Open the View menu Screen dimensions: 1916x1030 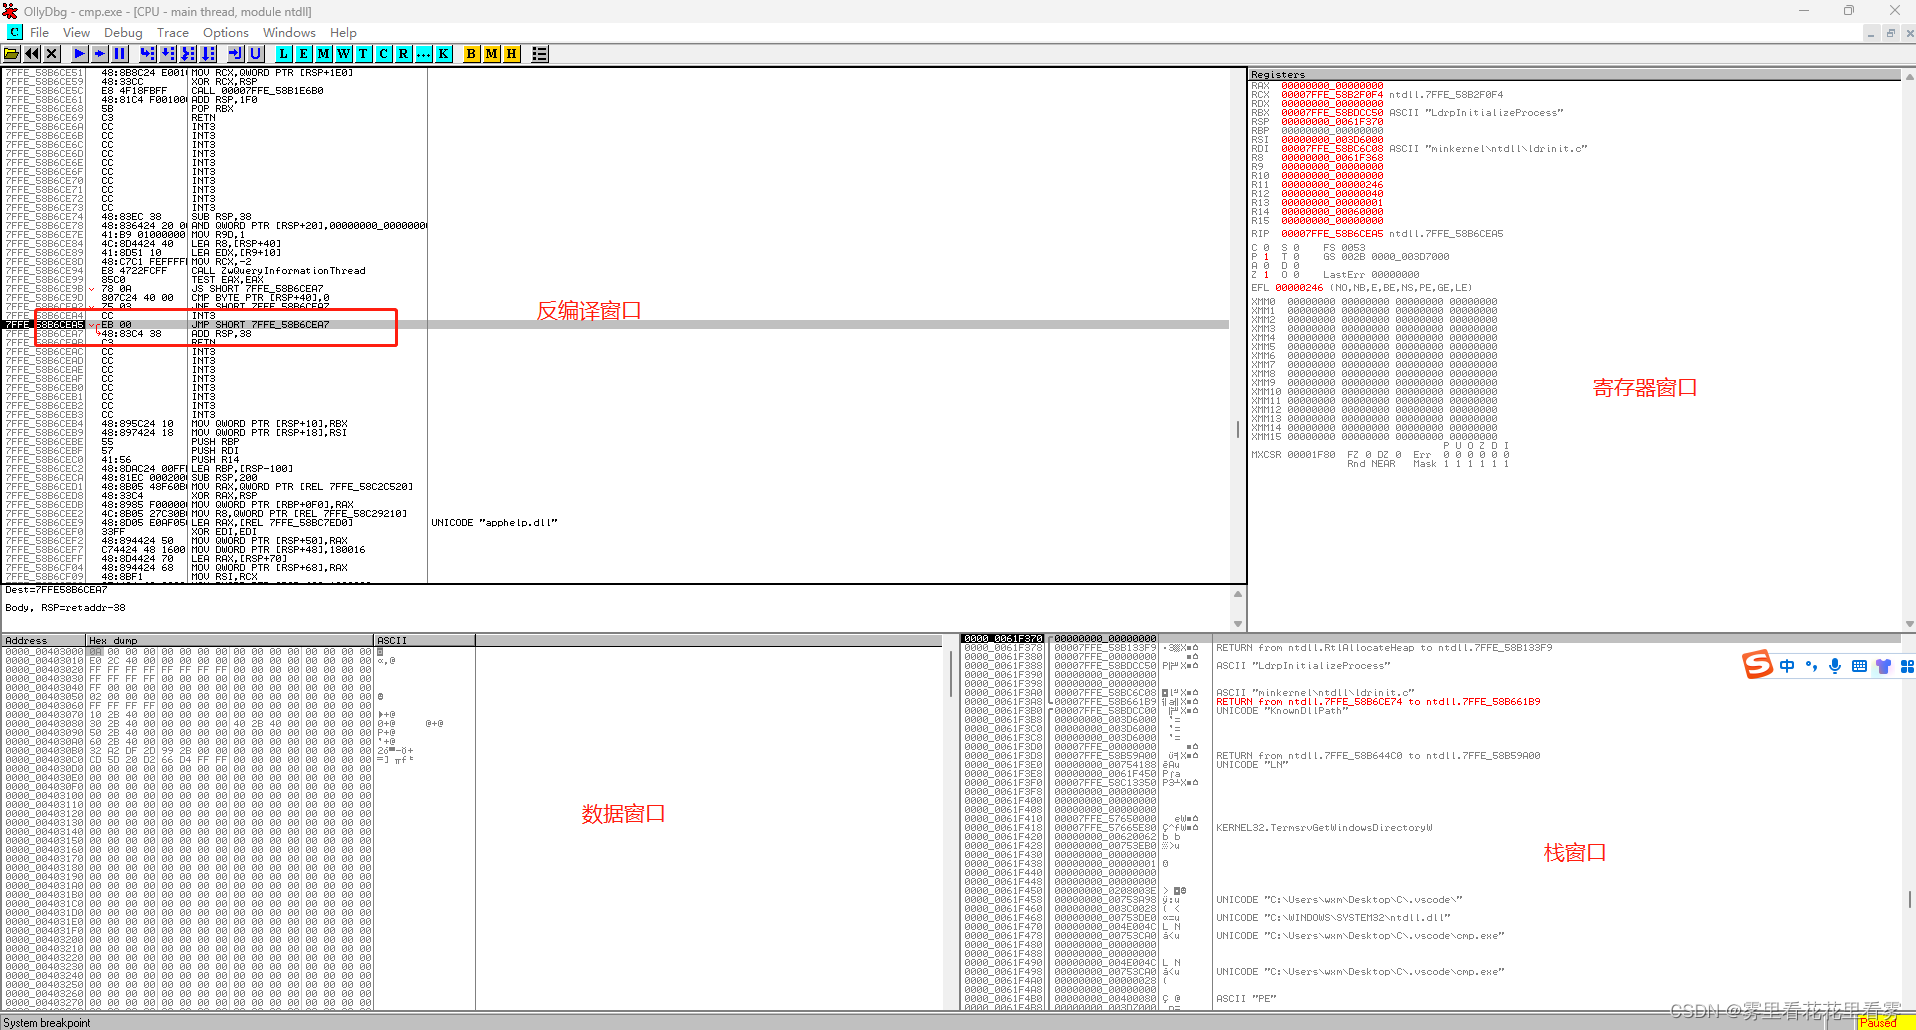click(76, 33)
